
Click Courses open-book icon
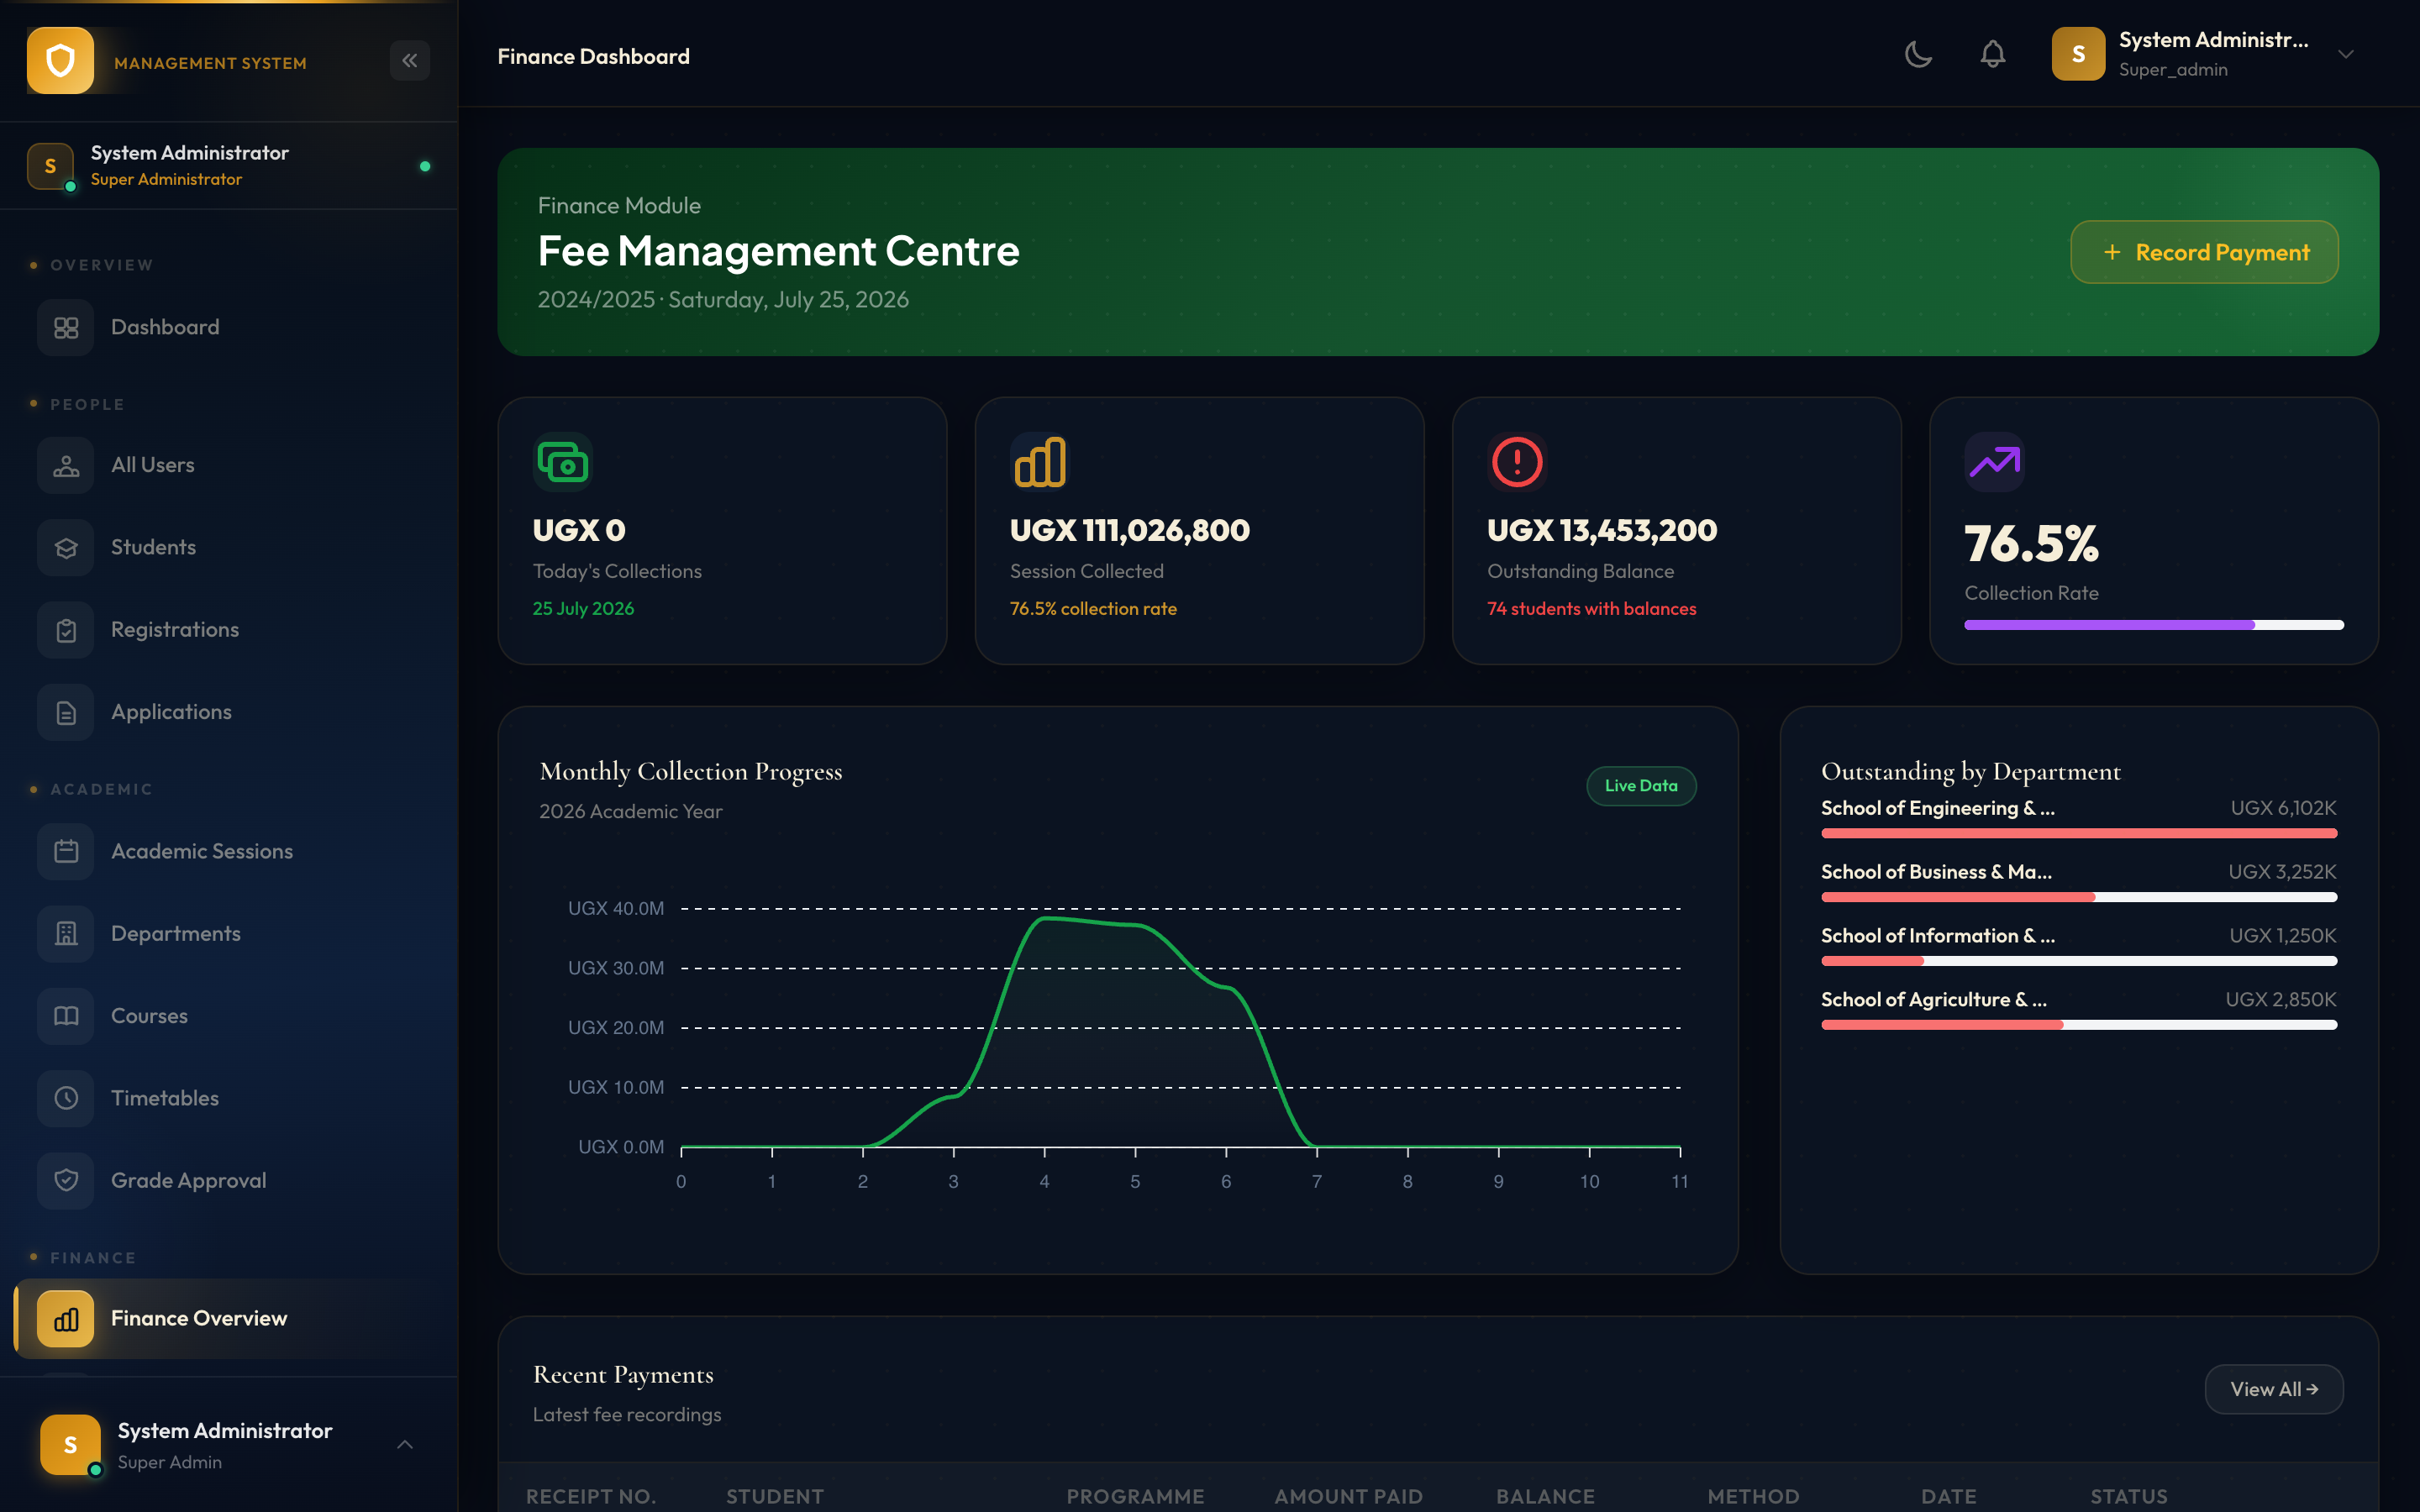pyautogui.click(x=66, y=1016)
